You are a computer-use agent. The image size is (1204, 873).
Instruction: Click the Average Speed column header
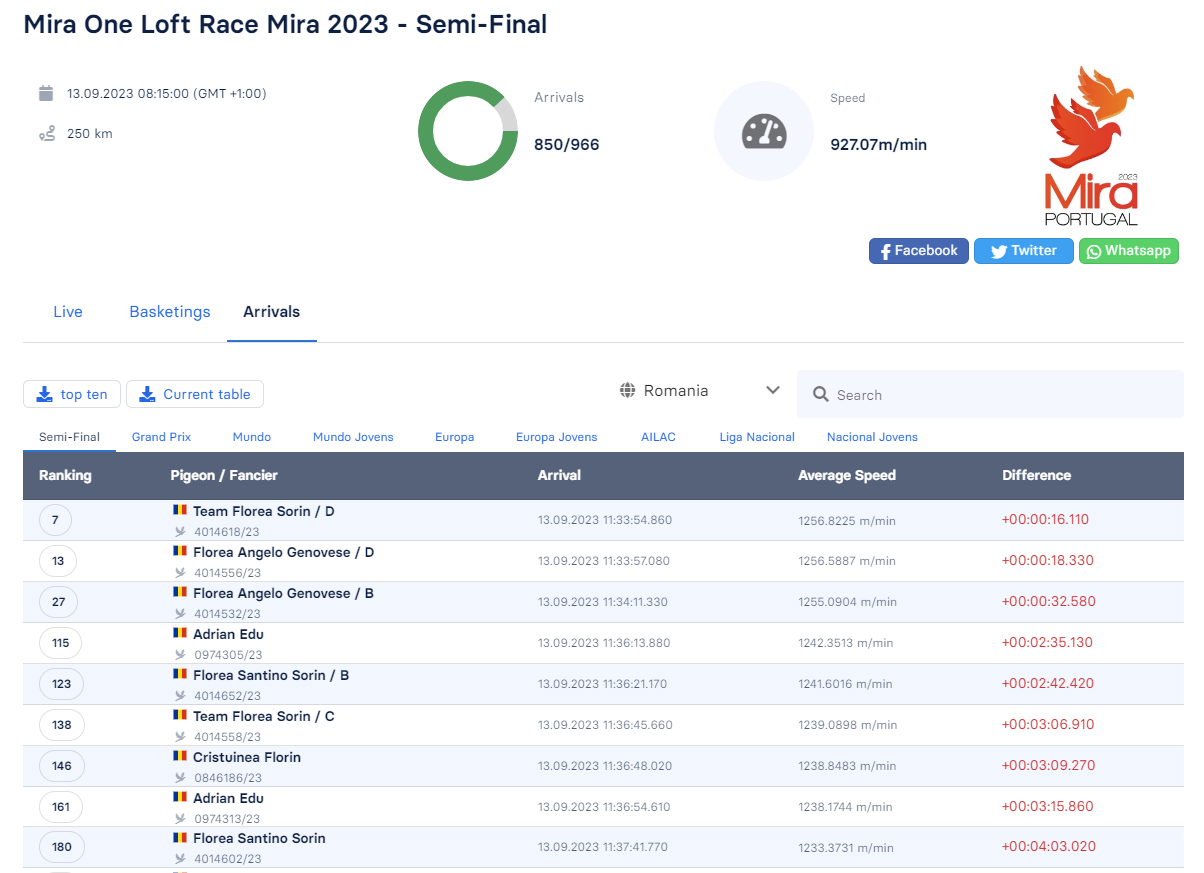click(847, 475)
